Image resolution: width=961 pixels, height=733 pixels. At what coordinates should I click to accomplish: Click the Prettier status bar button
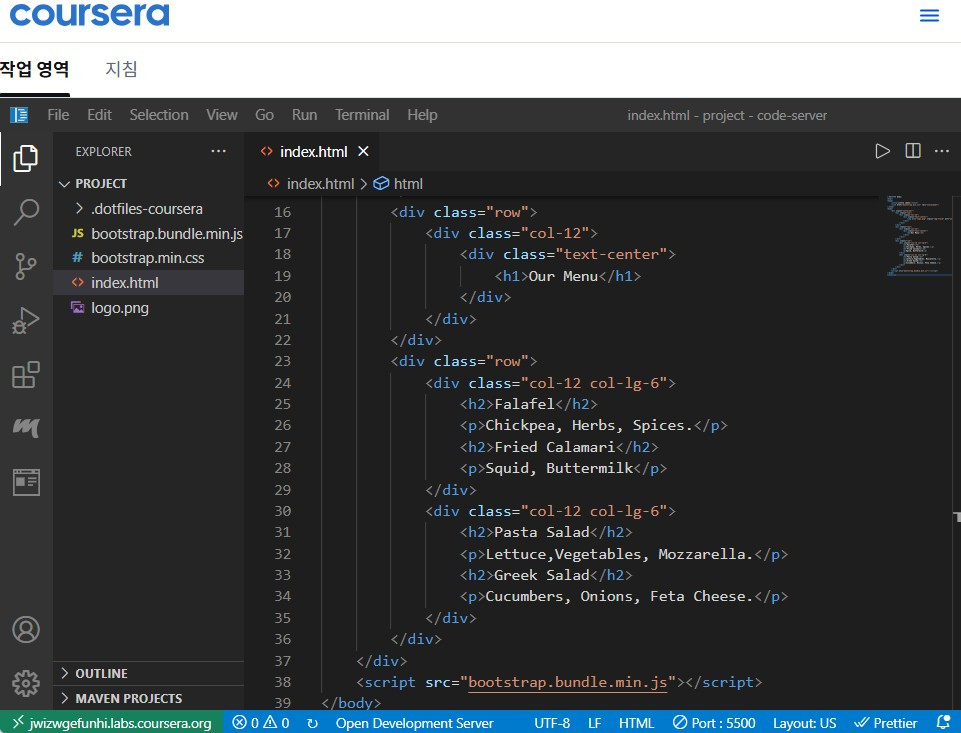point(887,722)
